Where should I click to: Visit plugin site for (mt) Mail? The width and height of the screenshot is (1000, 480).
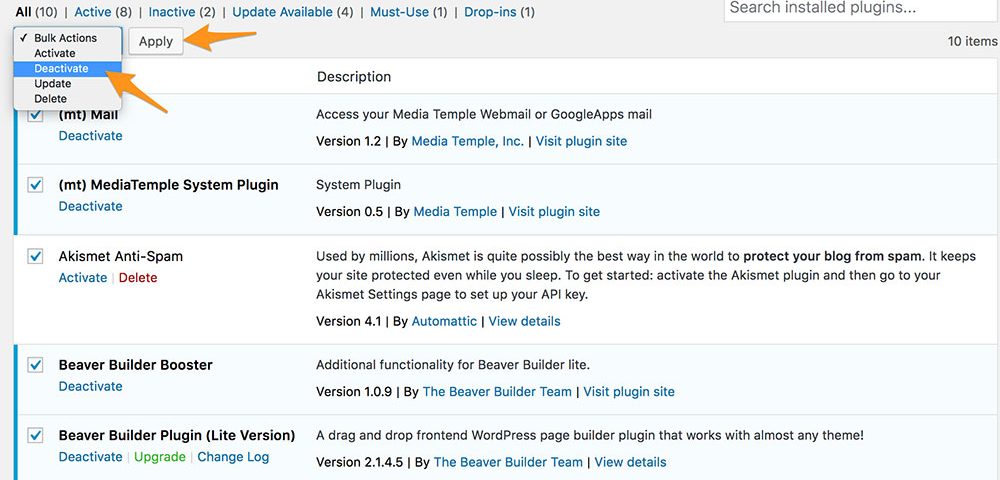(x=581, y=141)
